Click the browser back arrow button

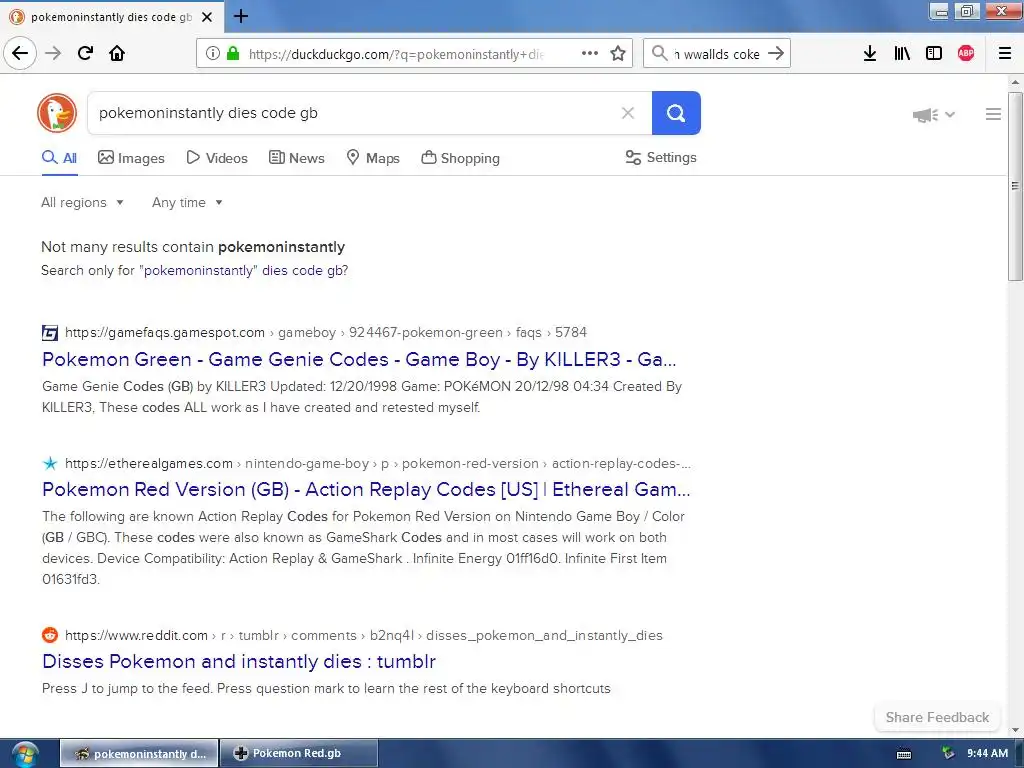(x=20, y=53)
